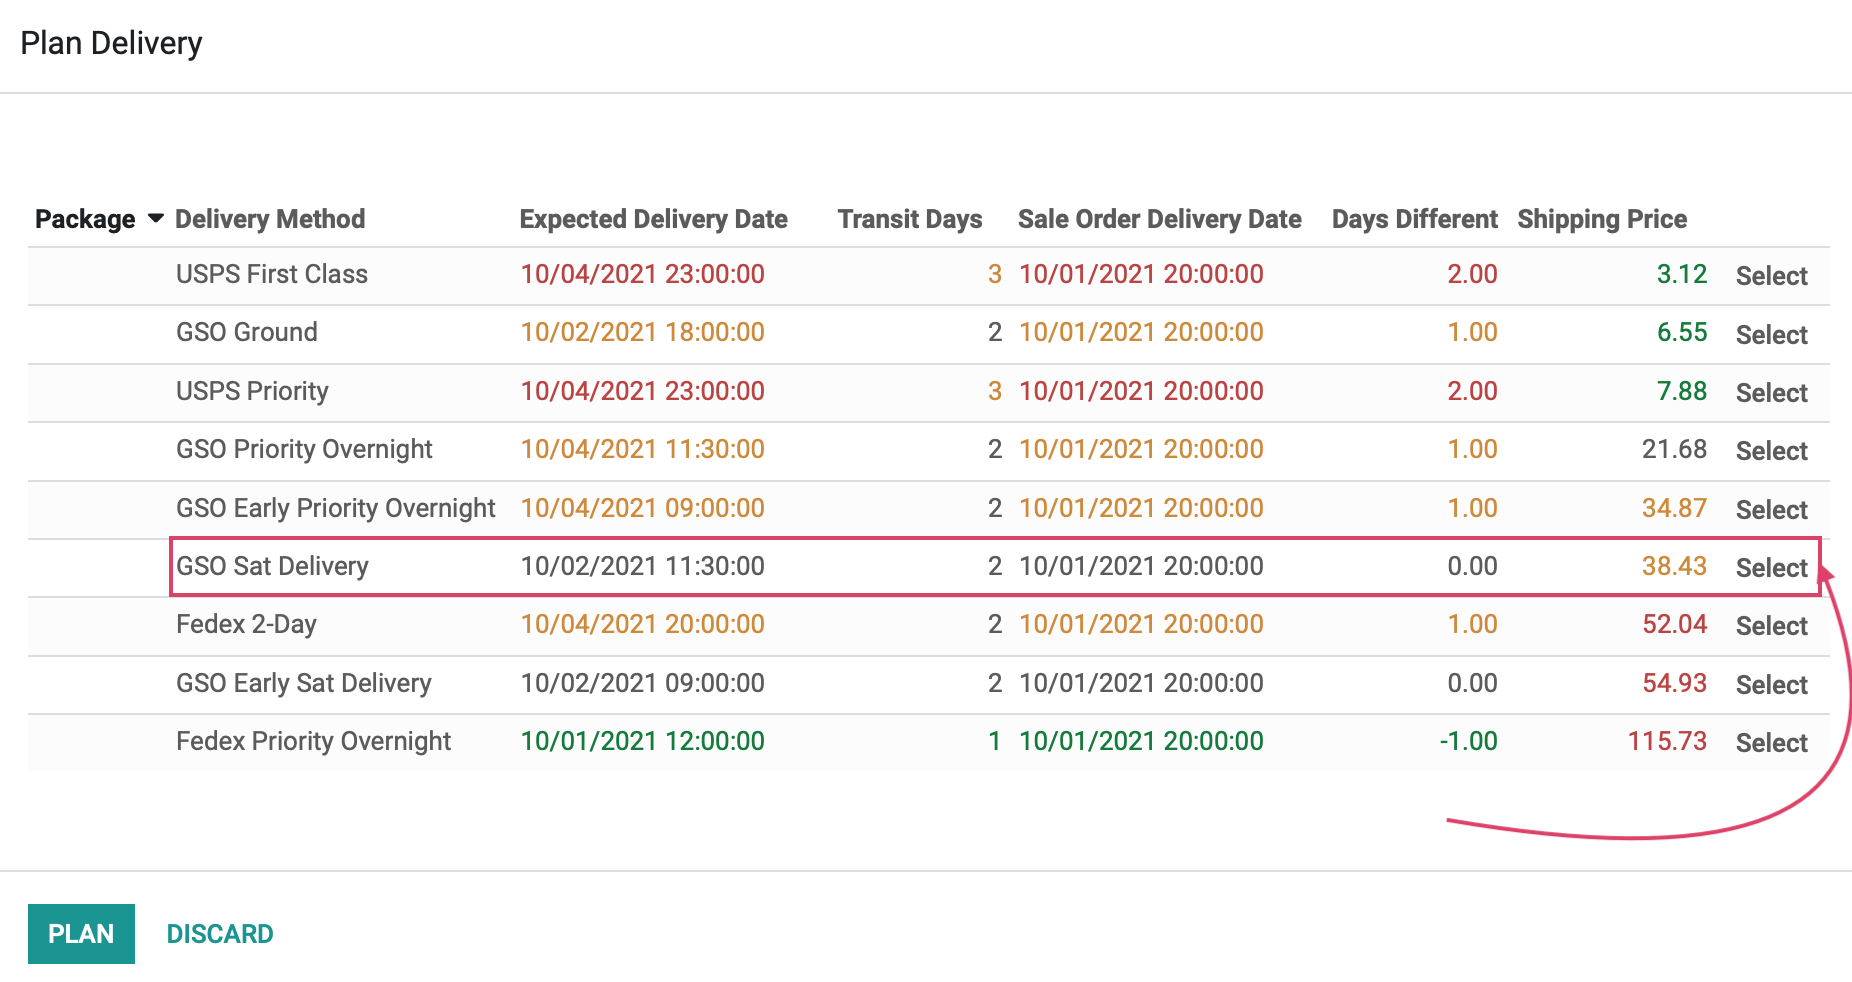
Task: Click the Fedex 2-Day method name
Action: tap(246, 624)
